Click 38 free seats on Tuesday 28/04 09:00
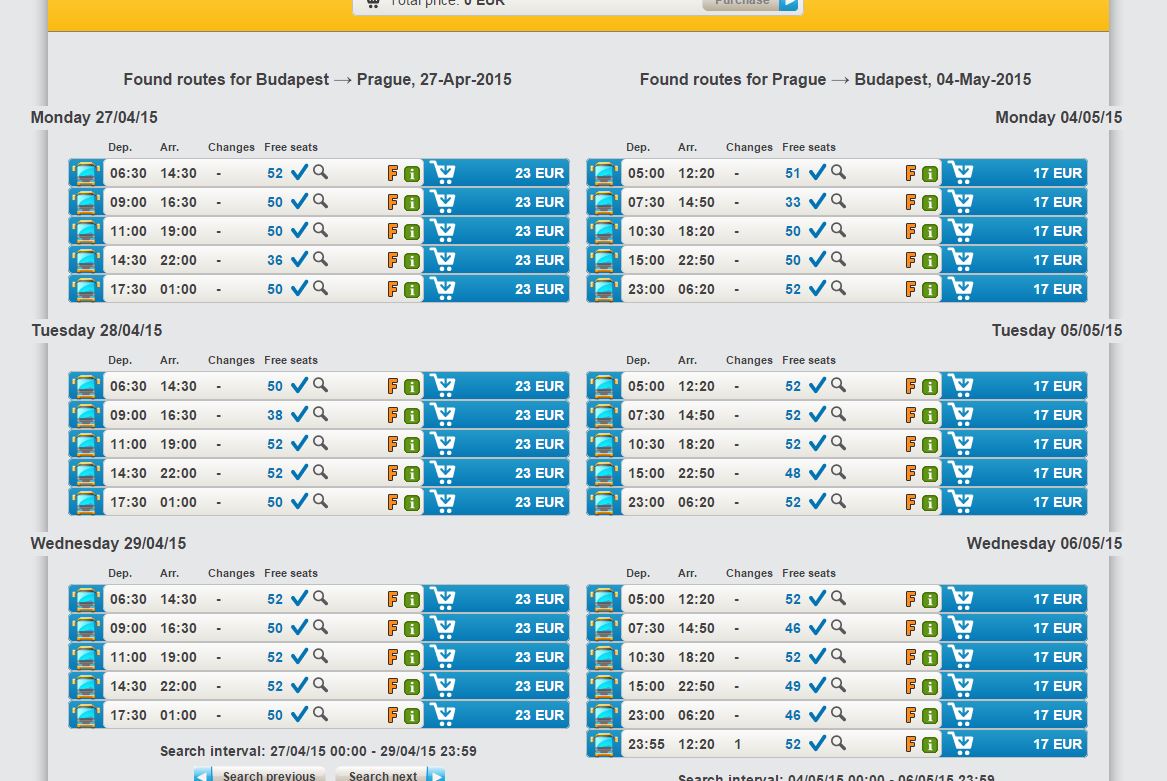This screenshot has height=781, width=1167. 275,415
